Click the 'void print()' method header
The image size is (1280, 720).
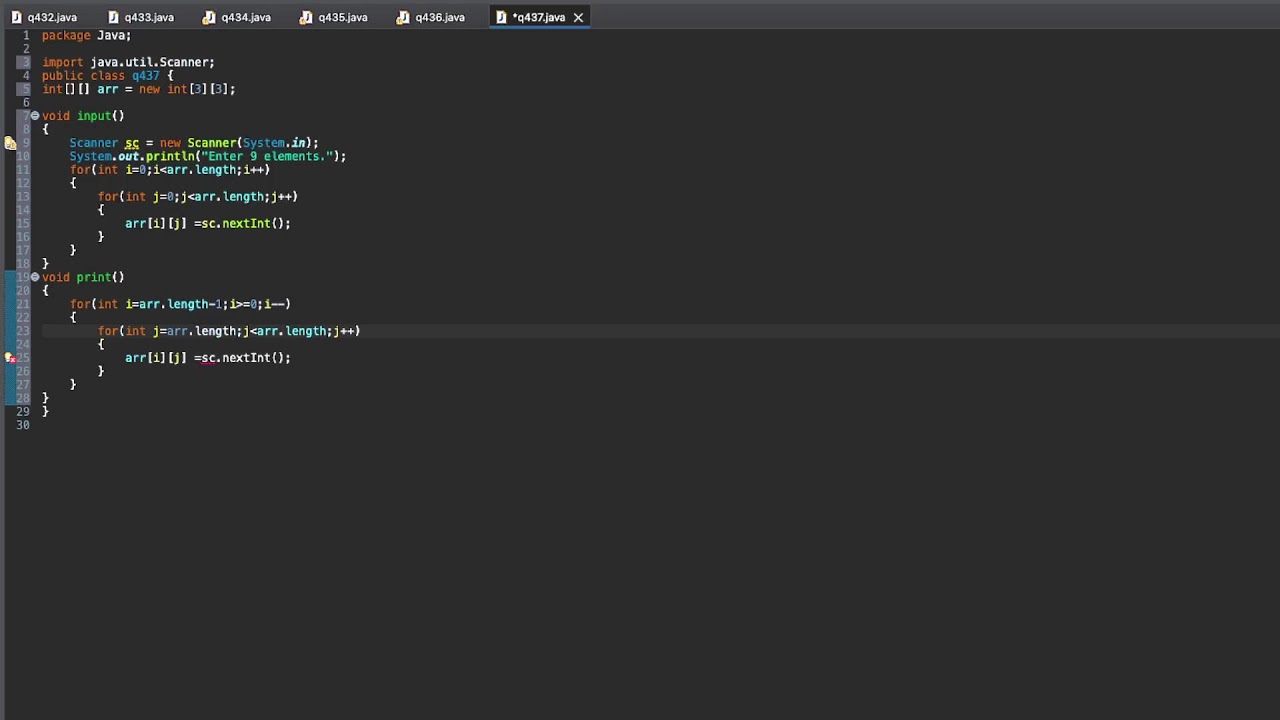[x=83, y=277]
